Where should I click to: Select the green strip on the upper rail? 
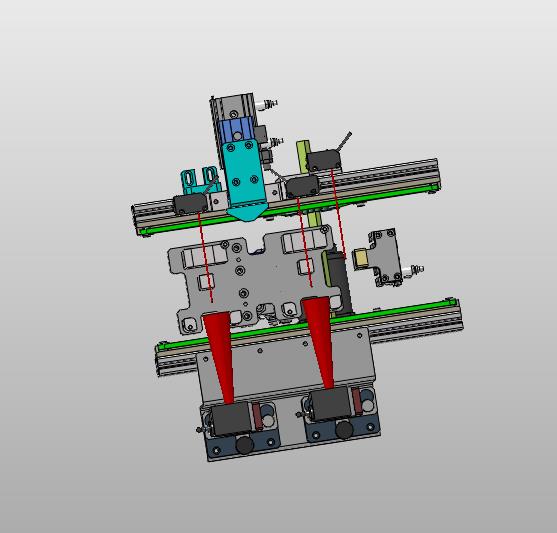pos(291,209)
